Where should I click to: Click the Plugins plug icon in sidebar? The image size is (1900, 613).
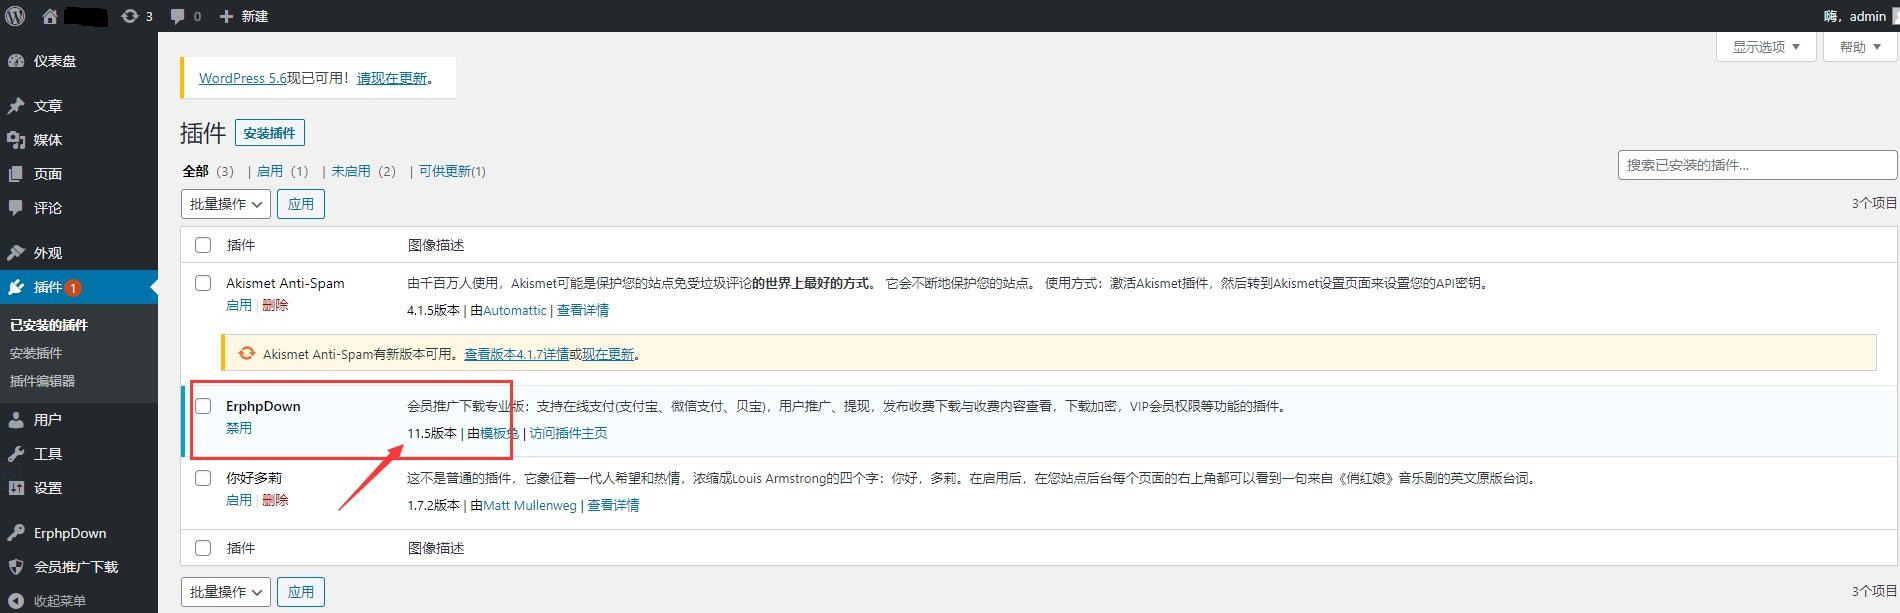[x=16, y=287]
